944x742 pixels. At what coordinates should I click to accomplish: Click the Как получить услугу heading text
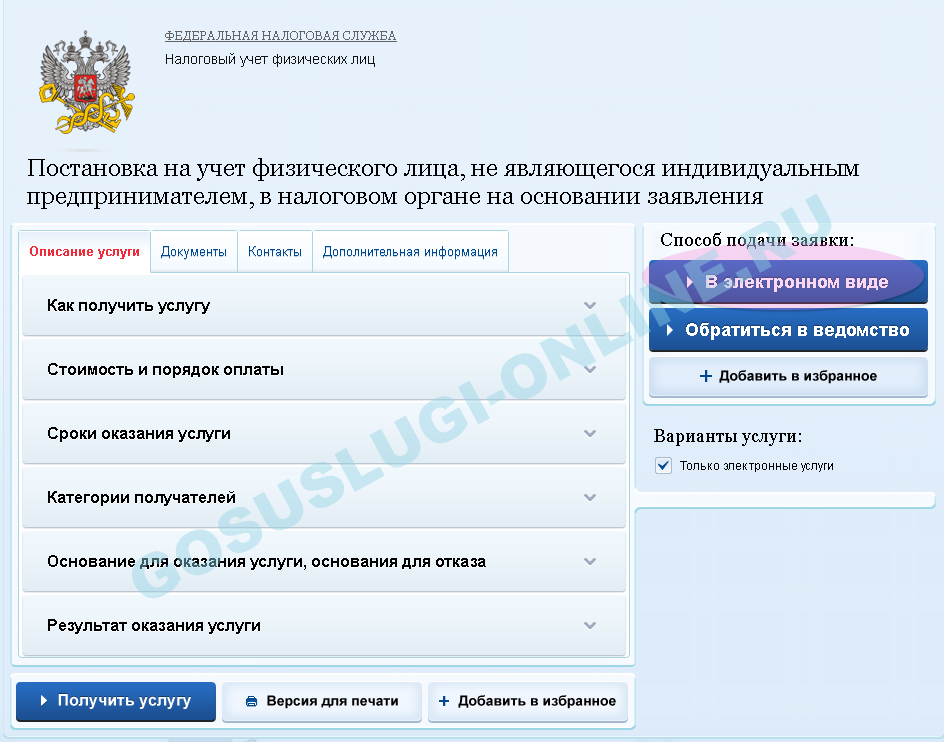pyautogui.click(x=128, y=306)
